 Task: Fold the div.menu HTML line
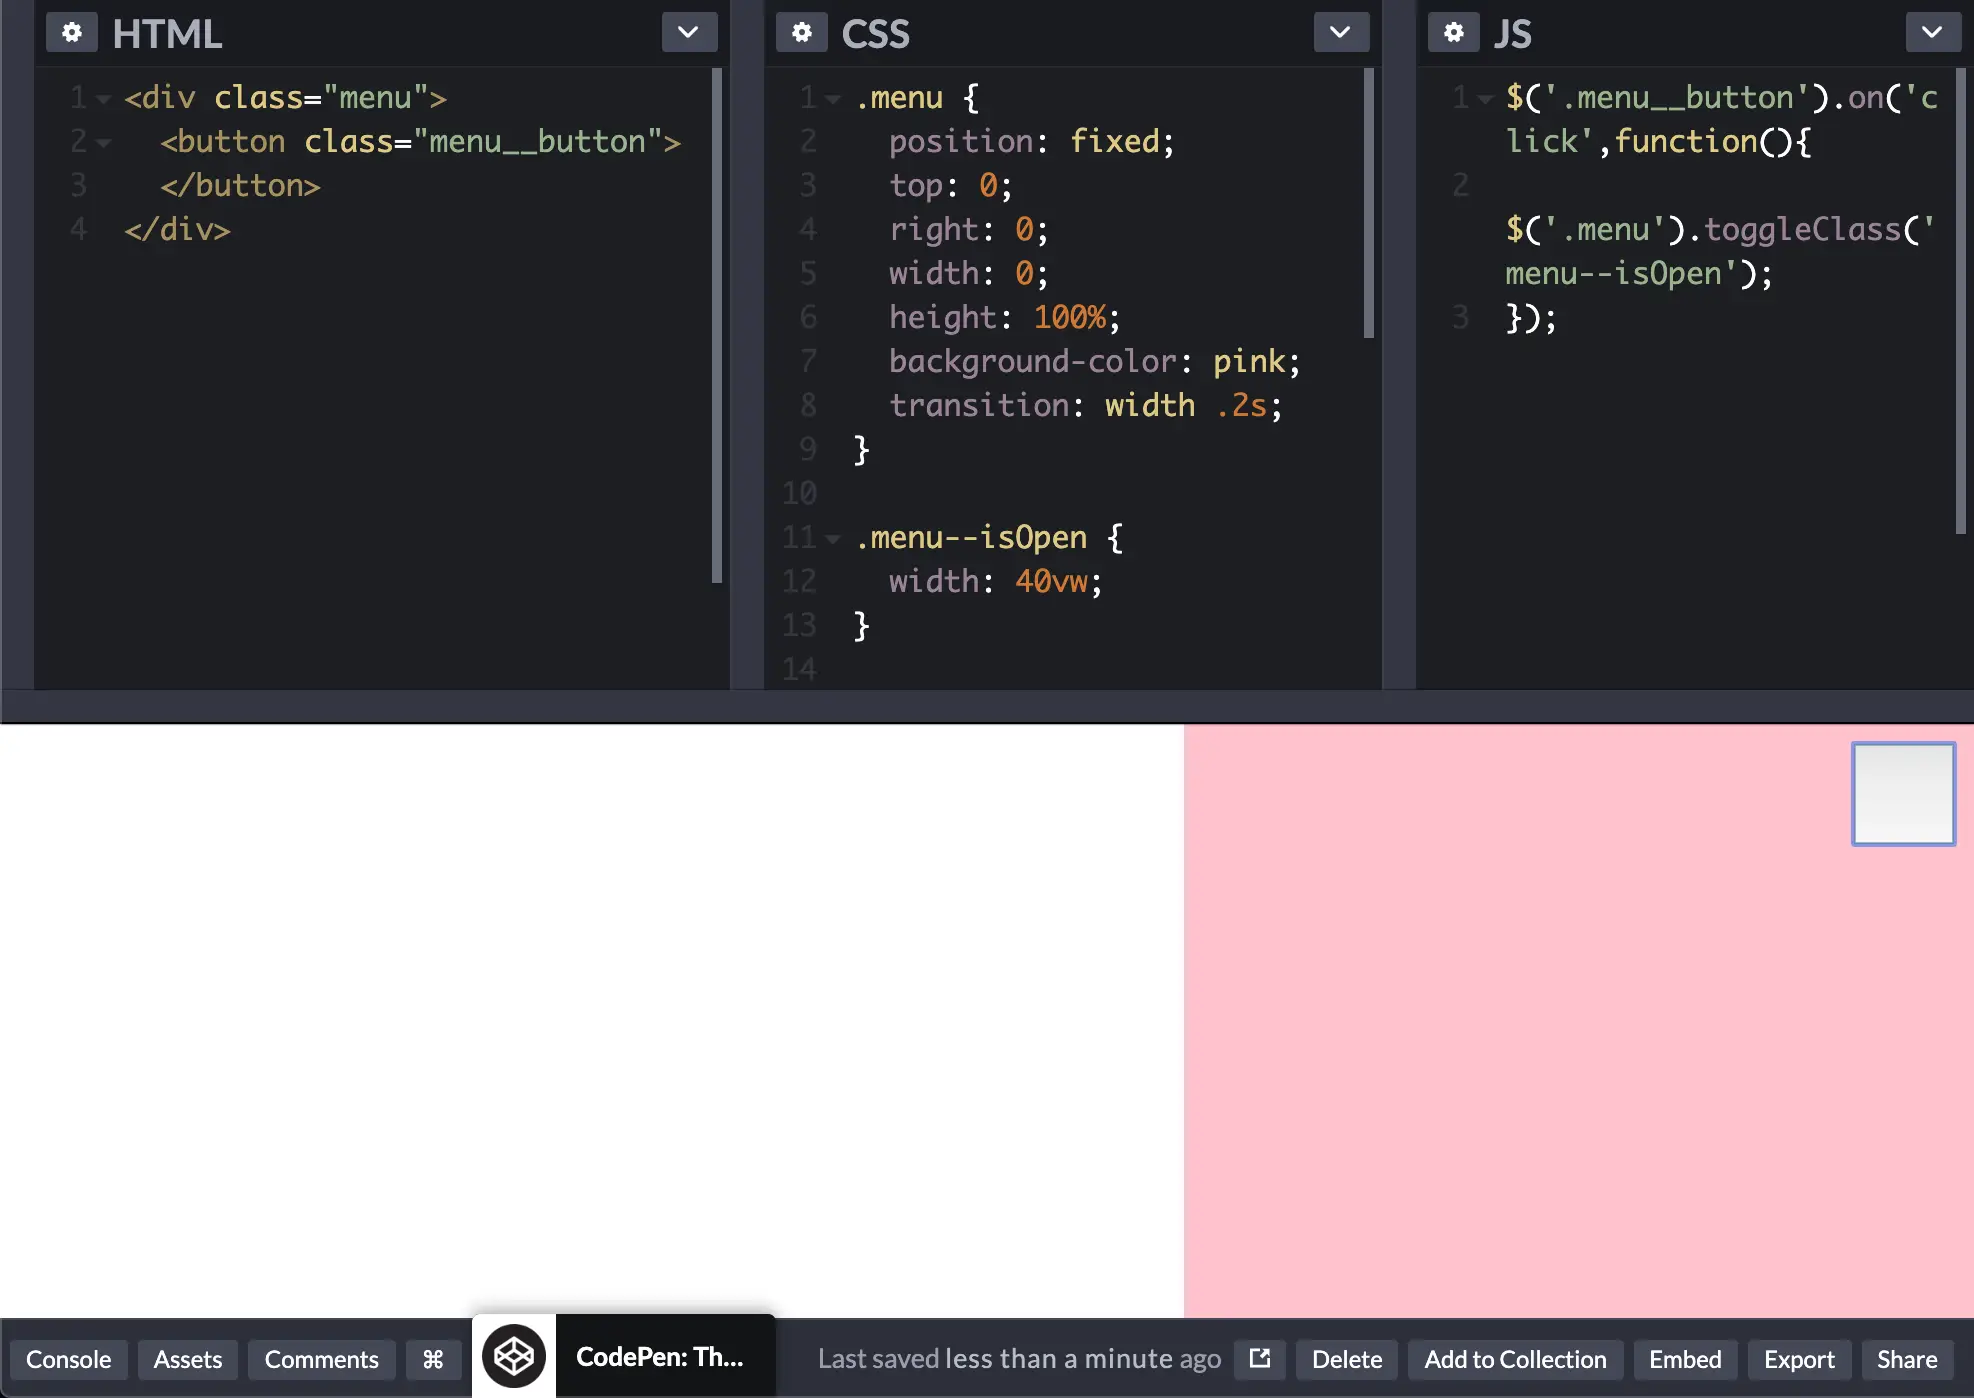tap(104, 99)
